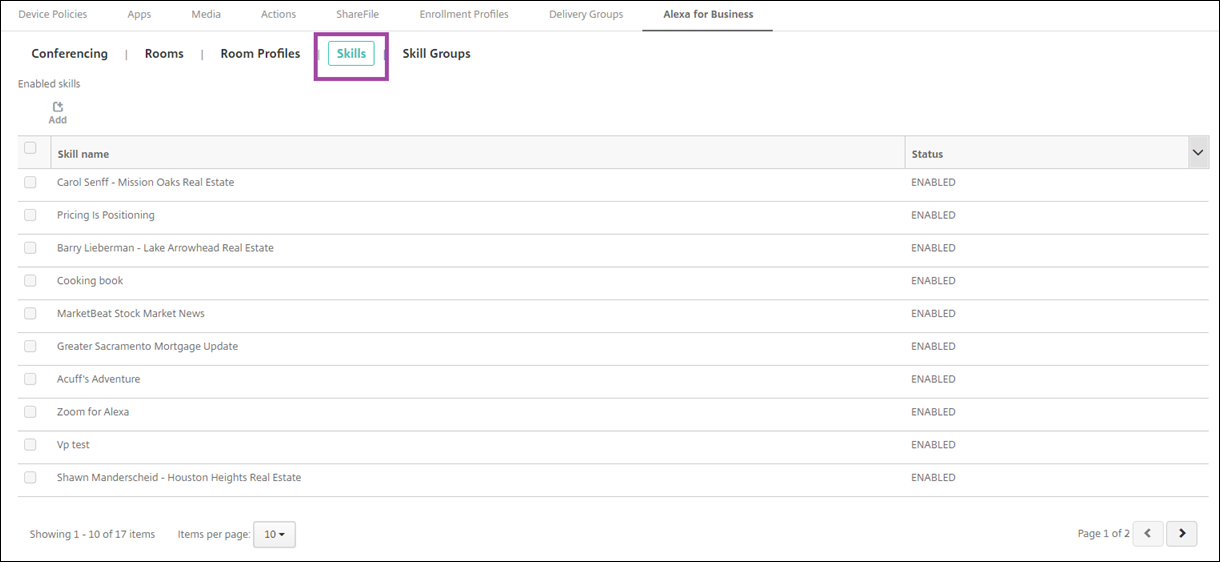
Task: Open the Items per page dropdown
Action: (274, 535)
